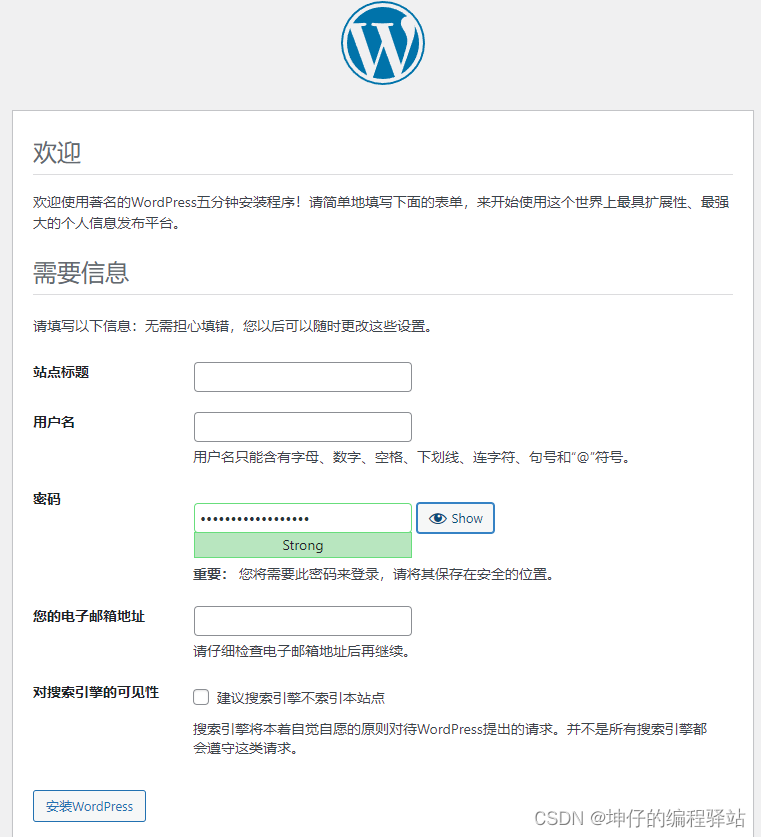The image size is (761, 837).
Task: Click the 安装WordPress button
Action: (89, 806)
